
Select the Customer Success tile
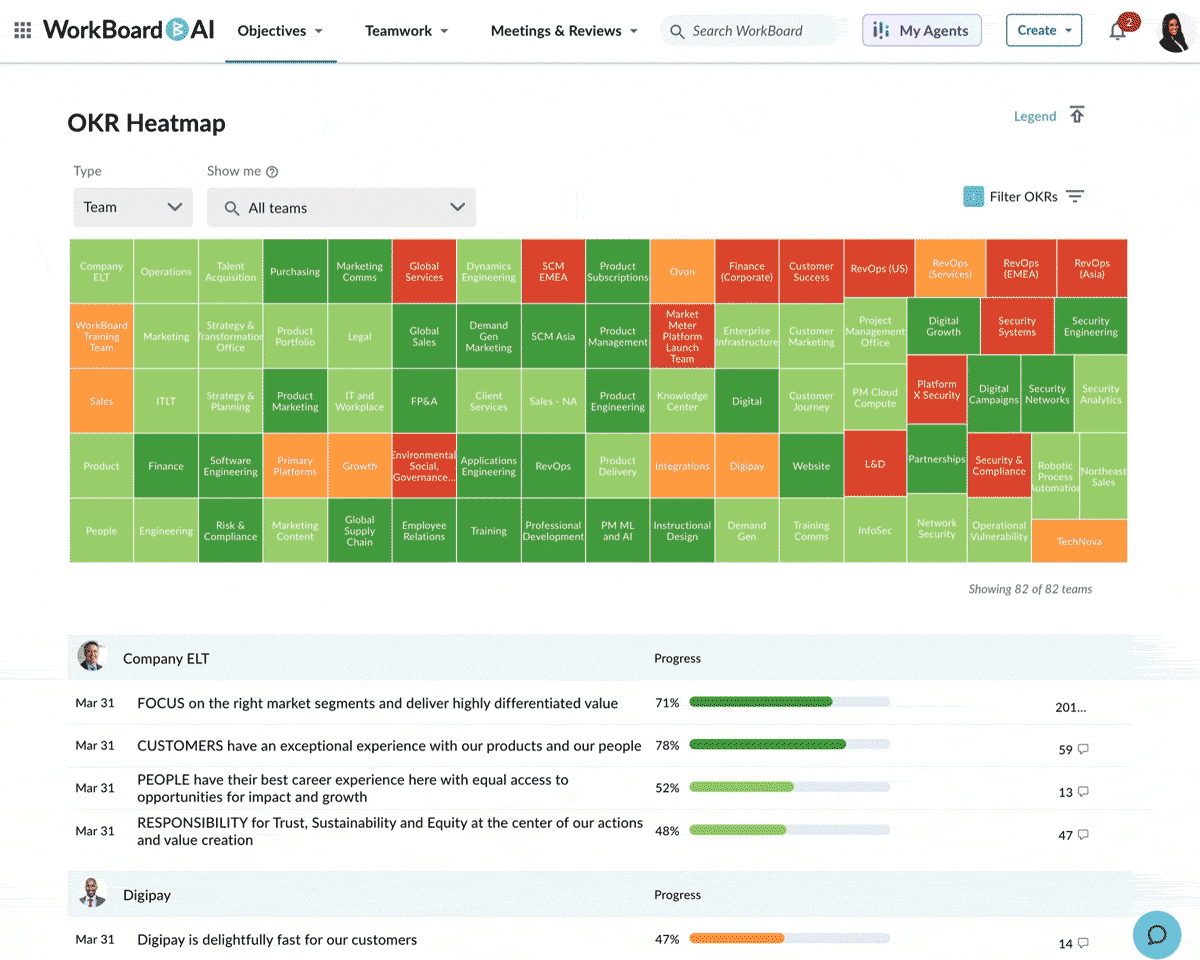811,271
